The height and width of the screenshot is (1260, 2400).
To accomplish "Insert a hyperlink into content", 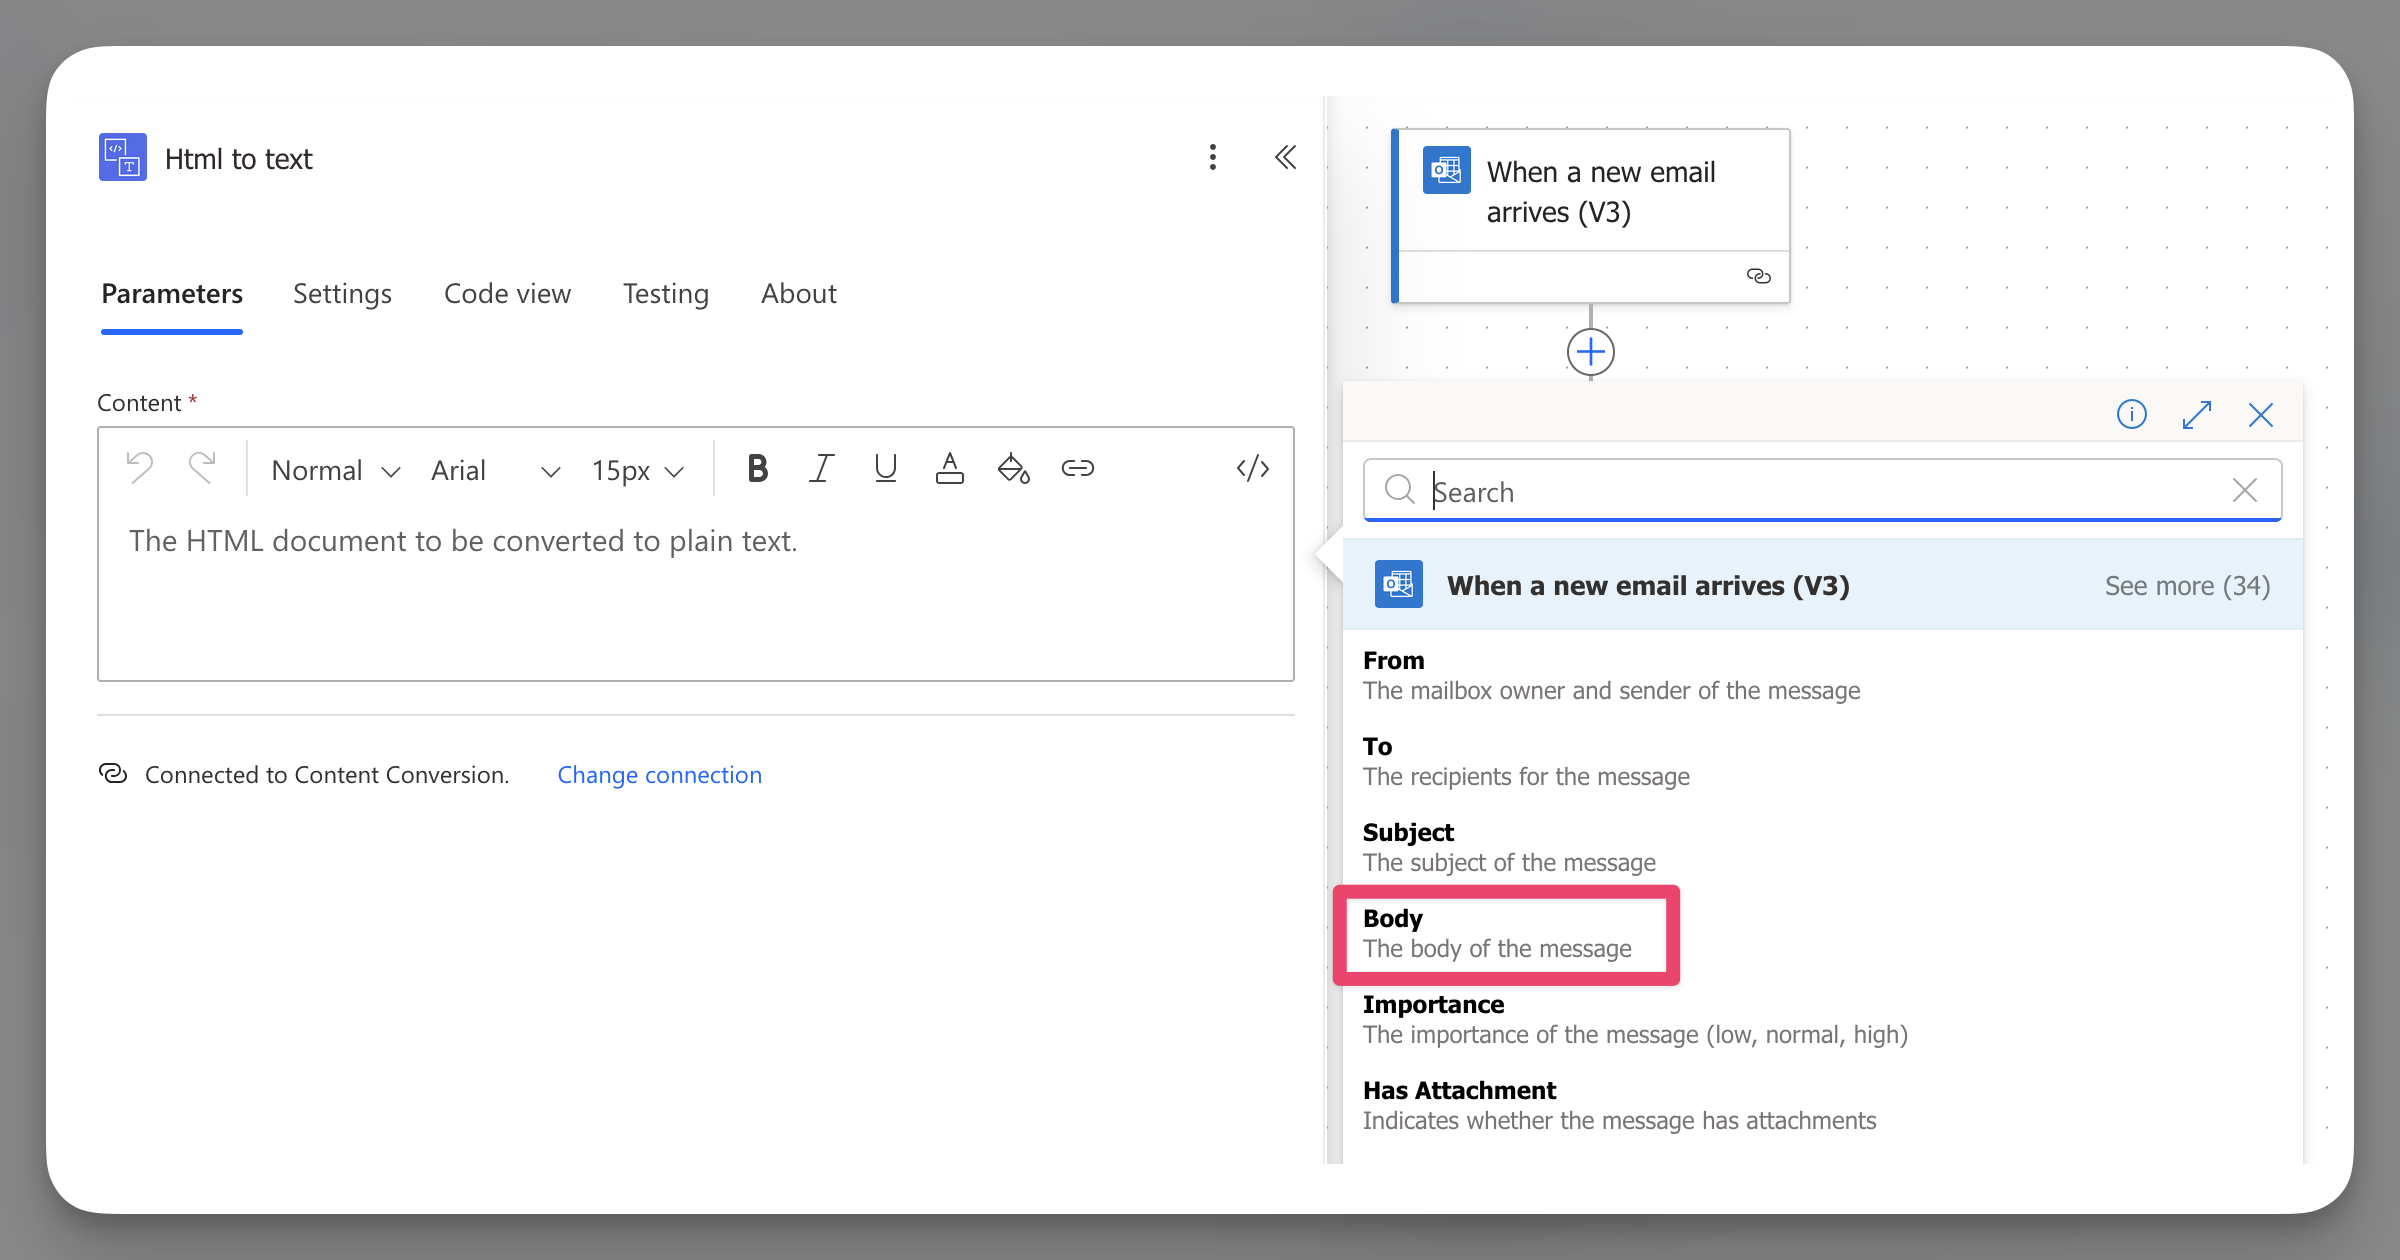I will (x=1077, y=469).
